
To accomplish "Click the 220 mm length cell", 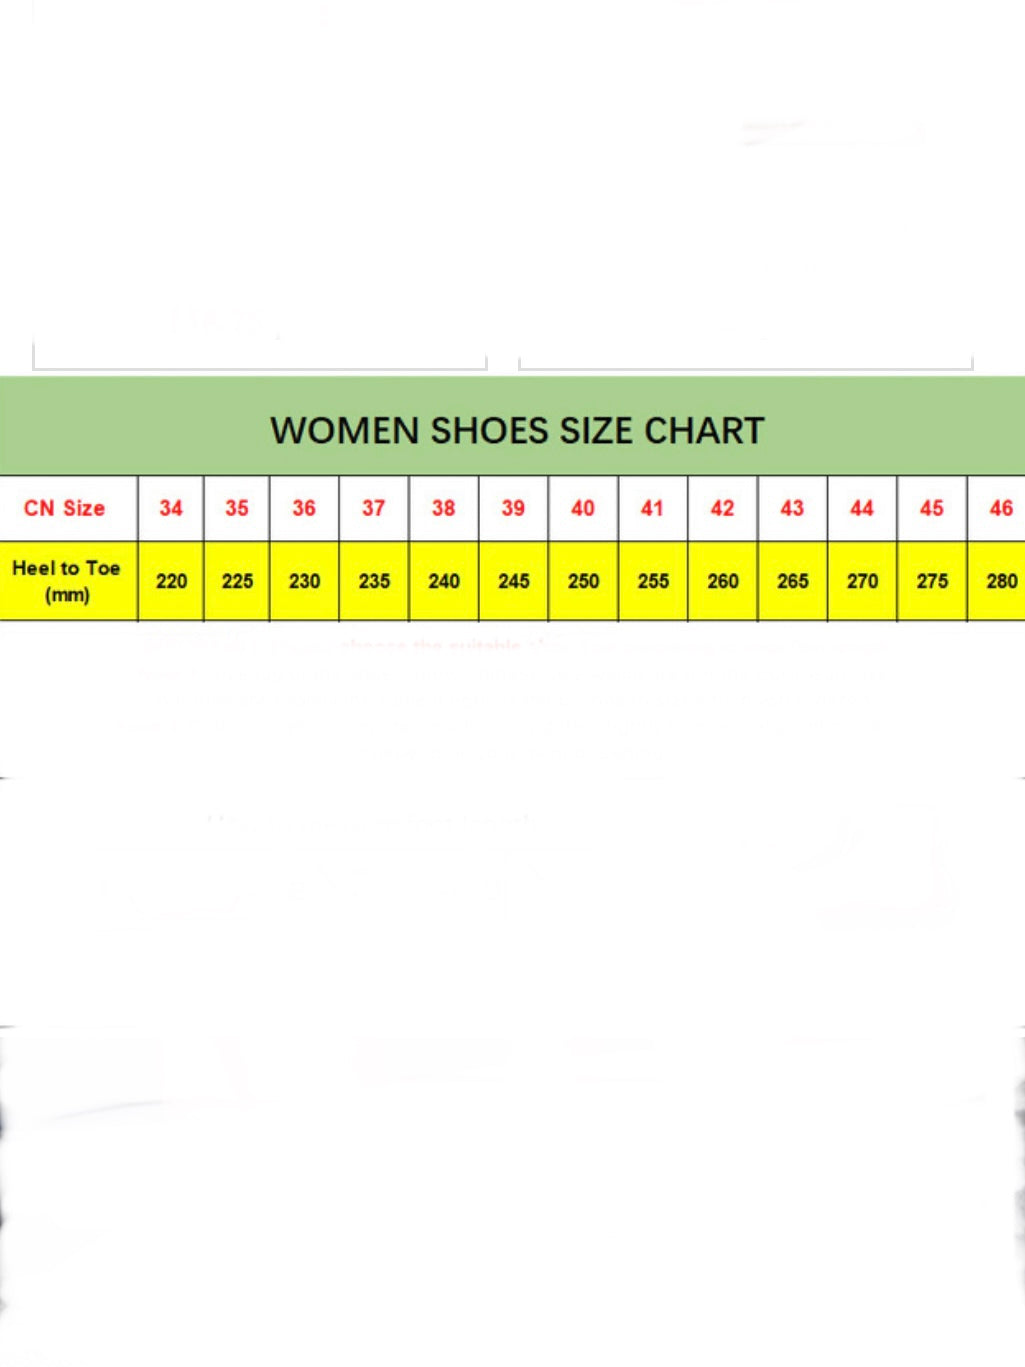I will [171, 581].
